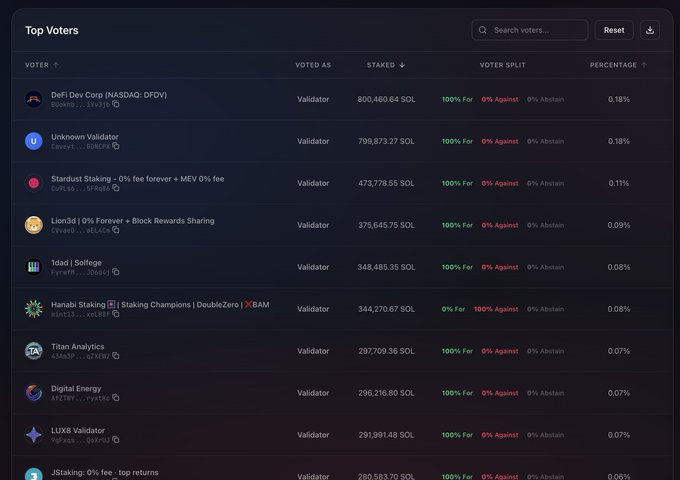Click the Voted As column header

pos(313,65)
